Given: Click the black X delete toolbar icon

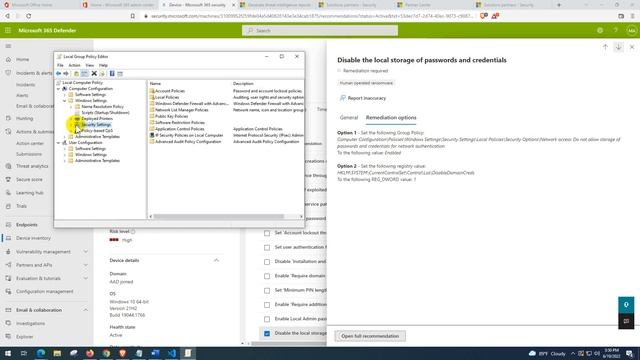Looking at the screenshot, I should pyautogui.click(x=94, y=73).
